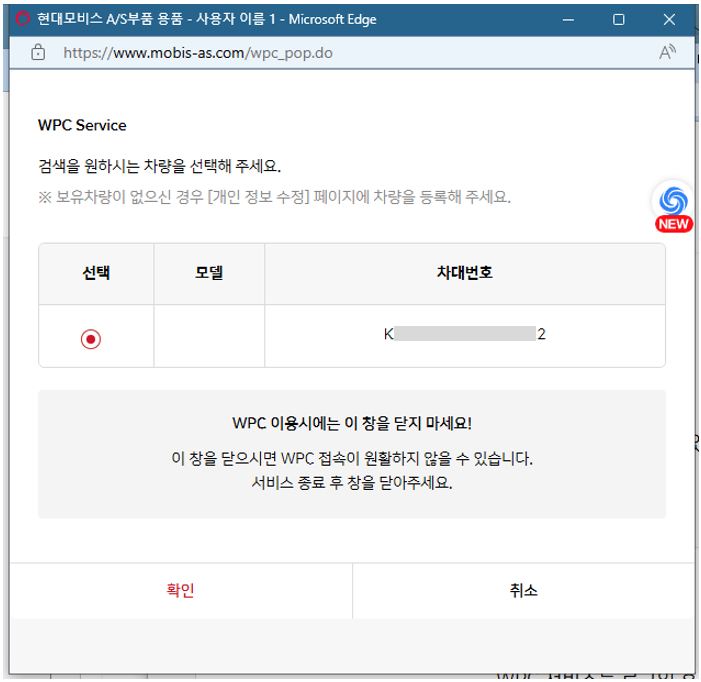Click the warning text about WPC 접속이 원활하지
701x682 pixels.
(352, 459)
